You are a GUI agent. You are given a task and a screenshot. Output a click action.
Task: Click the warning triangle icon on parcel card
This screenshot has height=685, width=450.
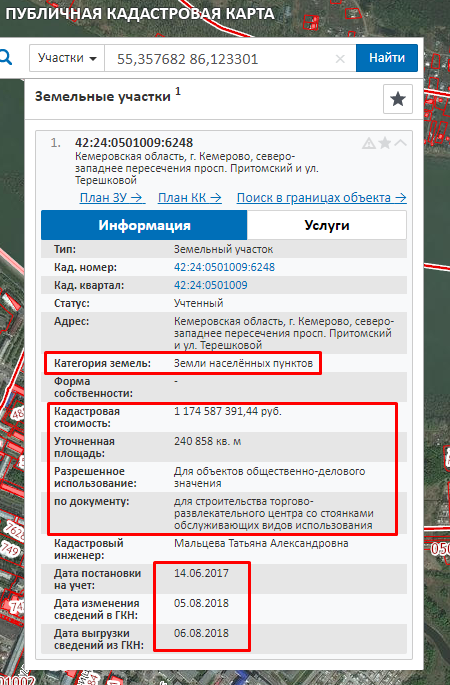tap(369, 143)
